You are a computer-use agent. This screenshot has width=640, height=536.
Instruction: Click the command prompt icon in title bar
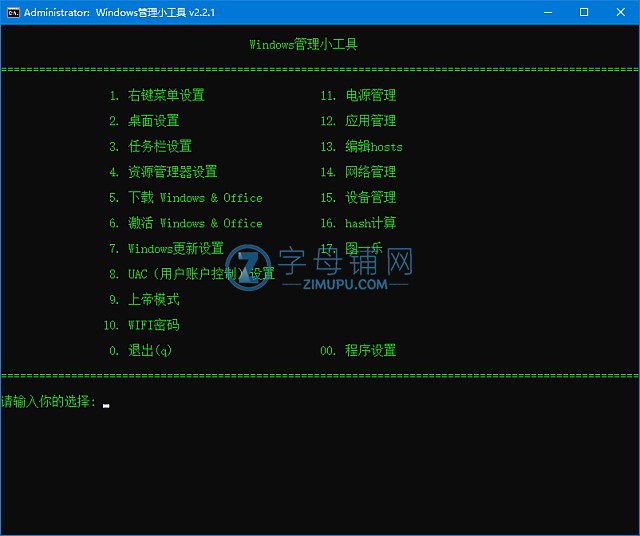pos(11,12)
